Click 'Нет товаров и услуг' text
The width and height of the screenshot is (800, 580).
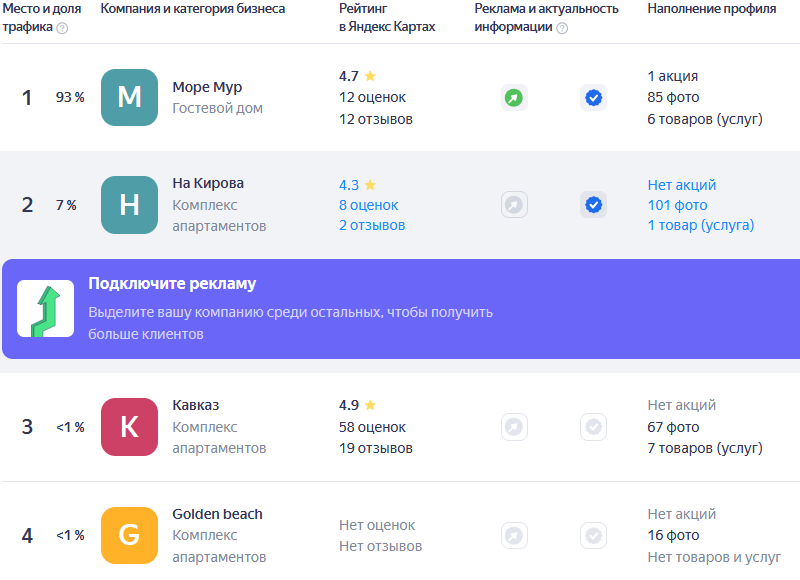714,557
